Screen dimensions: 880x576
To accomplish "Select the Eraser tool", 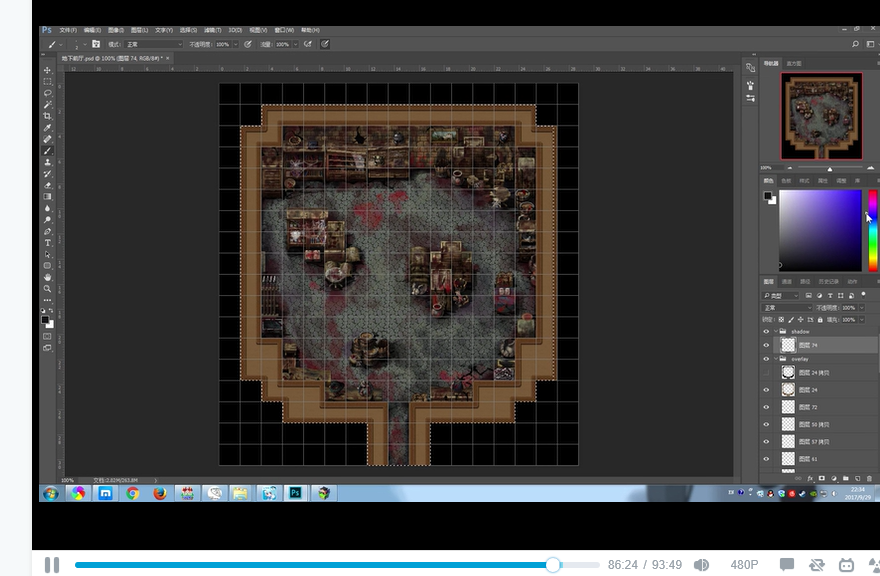I will pyautogui.click(x=48, y=185).
